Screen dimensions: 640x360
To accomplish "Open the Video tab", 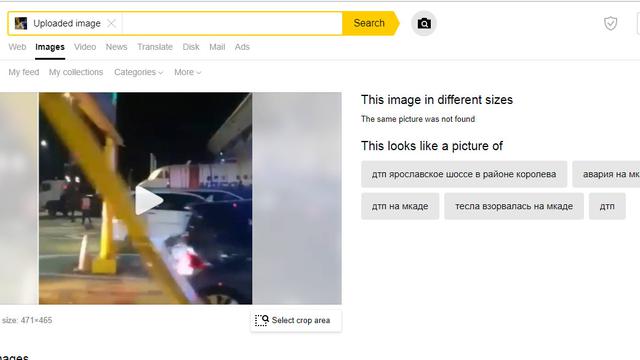I will pos(85,47).
